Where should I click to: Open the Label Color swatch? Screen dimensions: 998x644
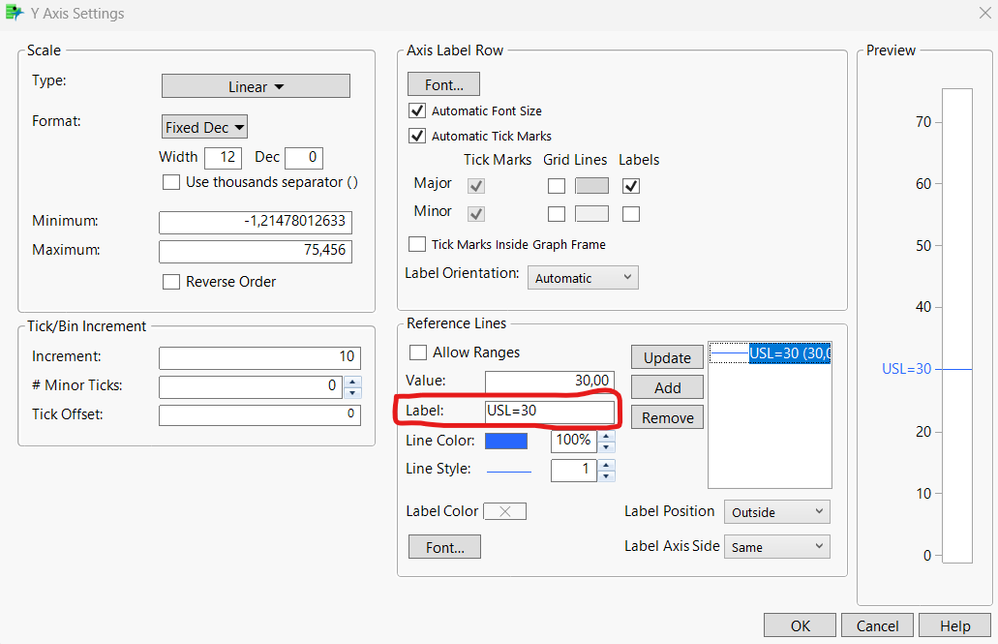coord(505,512)
